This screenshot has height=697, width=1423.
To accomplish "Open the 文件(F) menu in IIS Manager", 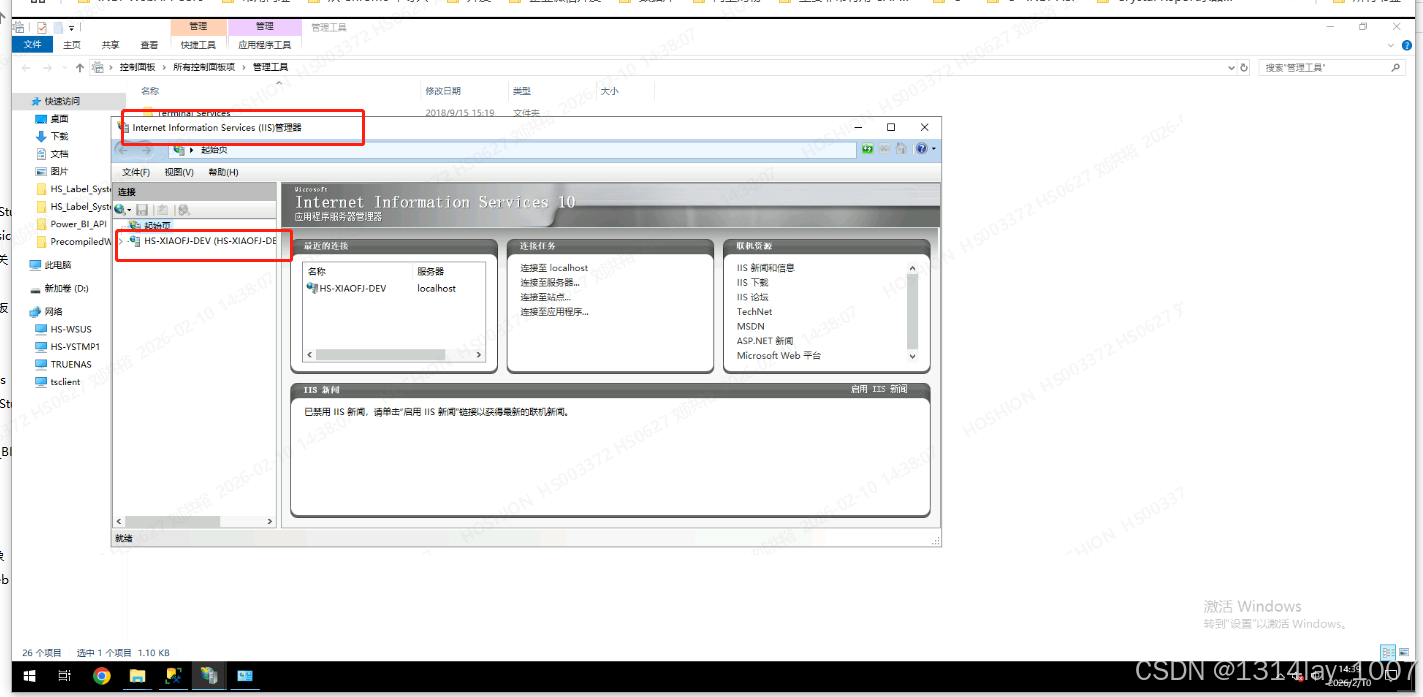I will tap(136, 172).
